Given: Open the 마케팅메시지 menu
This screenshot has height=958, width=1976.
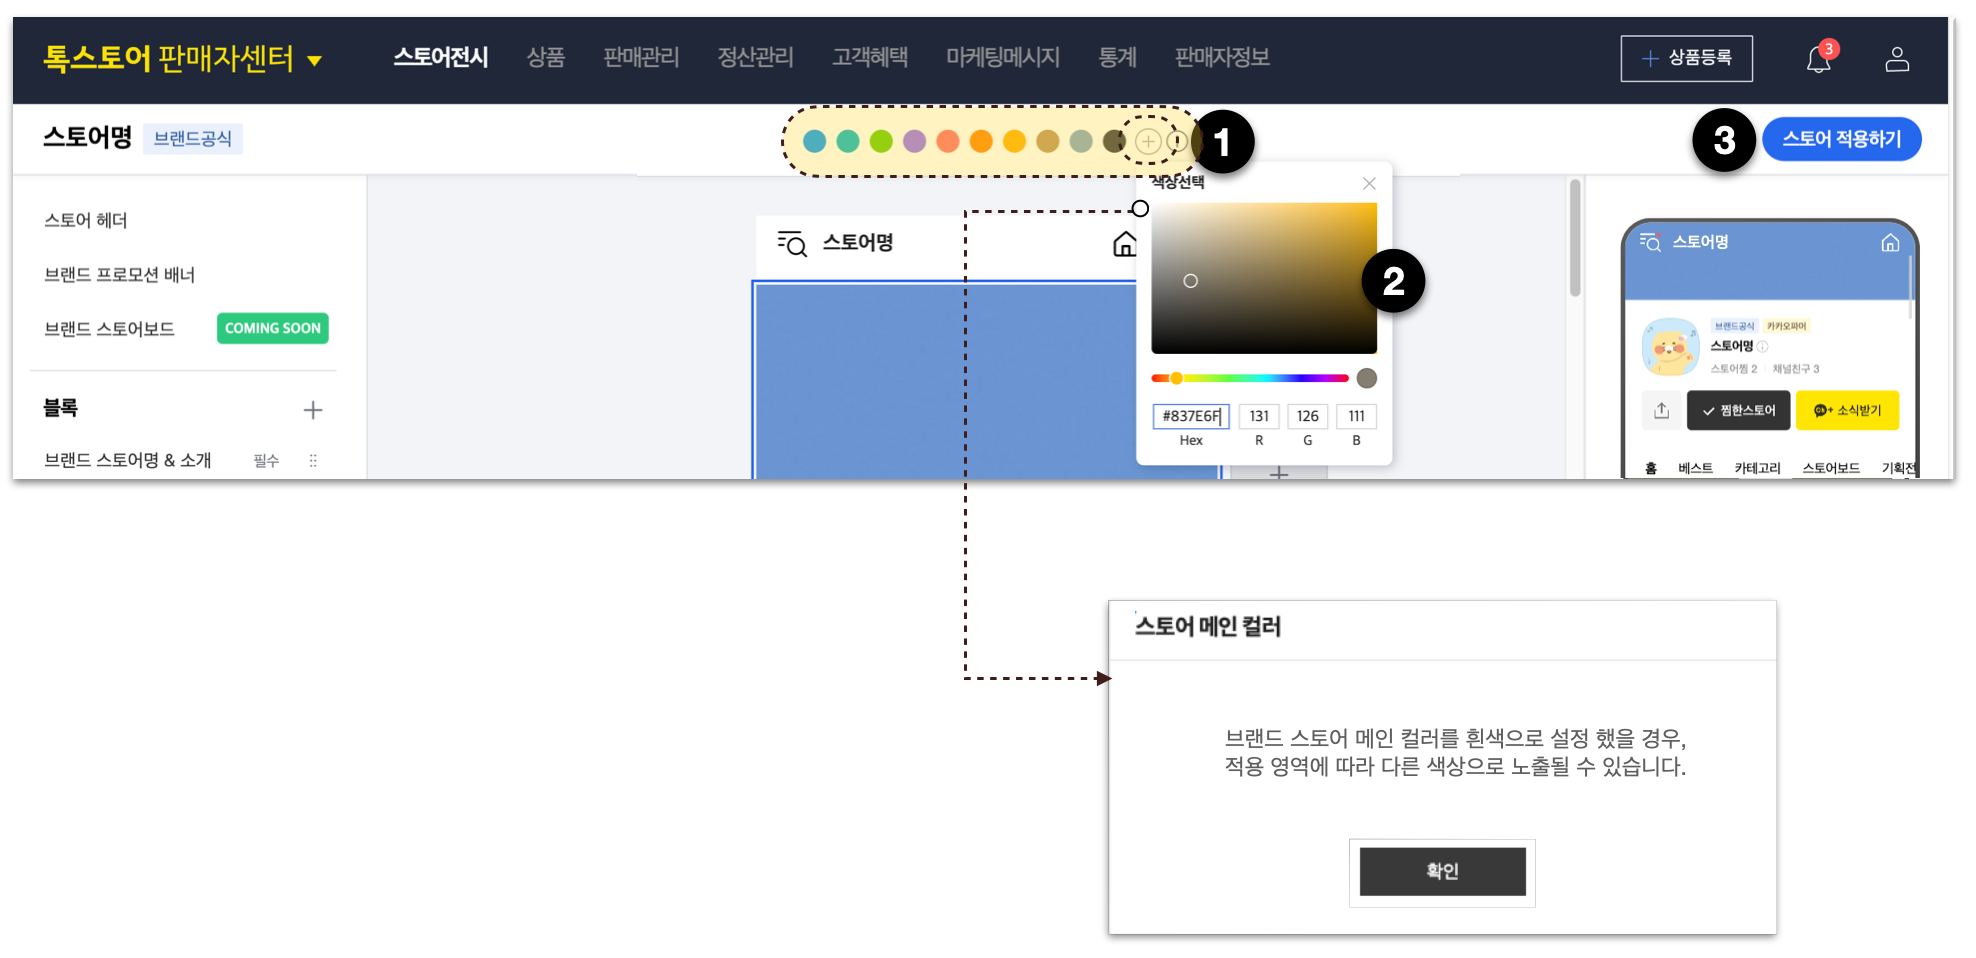Looking at the screenshot, I should click(x=1002, y=58).
